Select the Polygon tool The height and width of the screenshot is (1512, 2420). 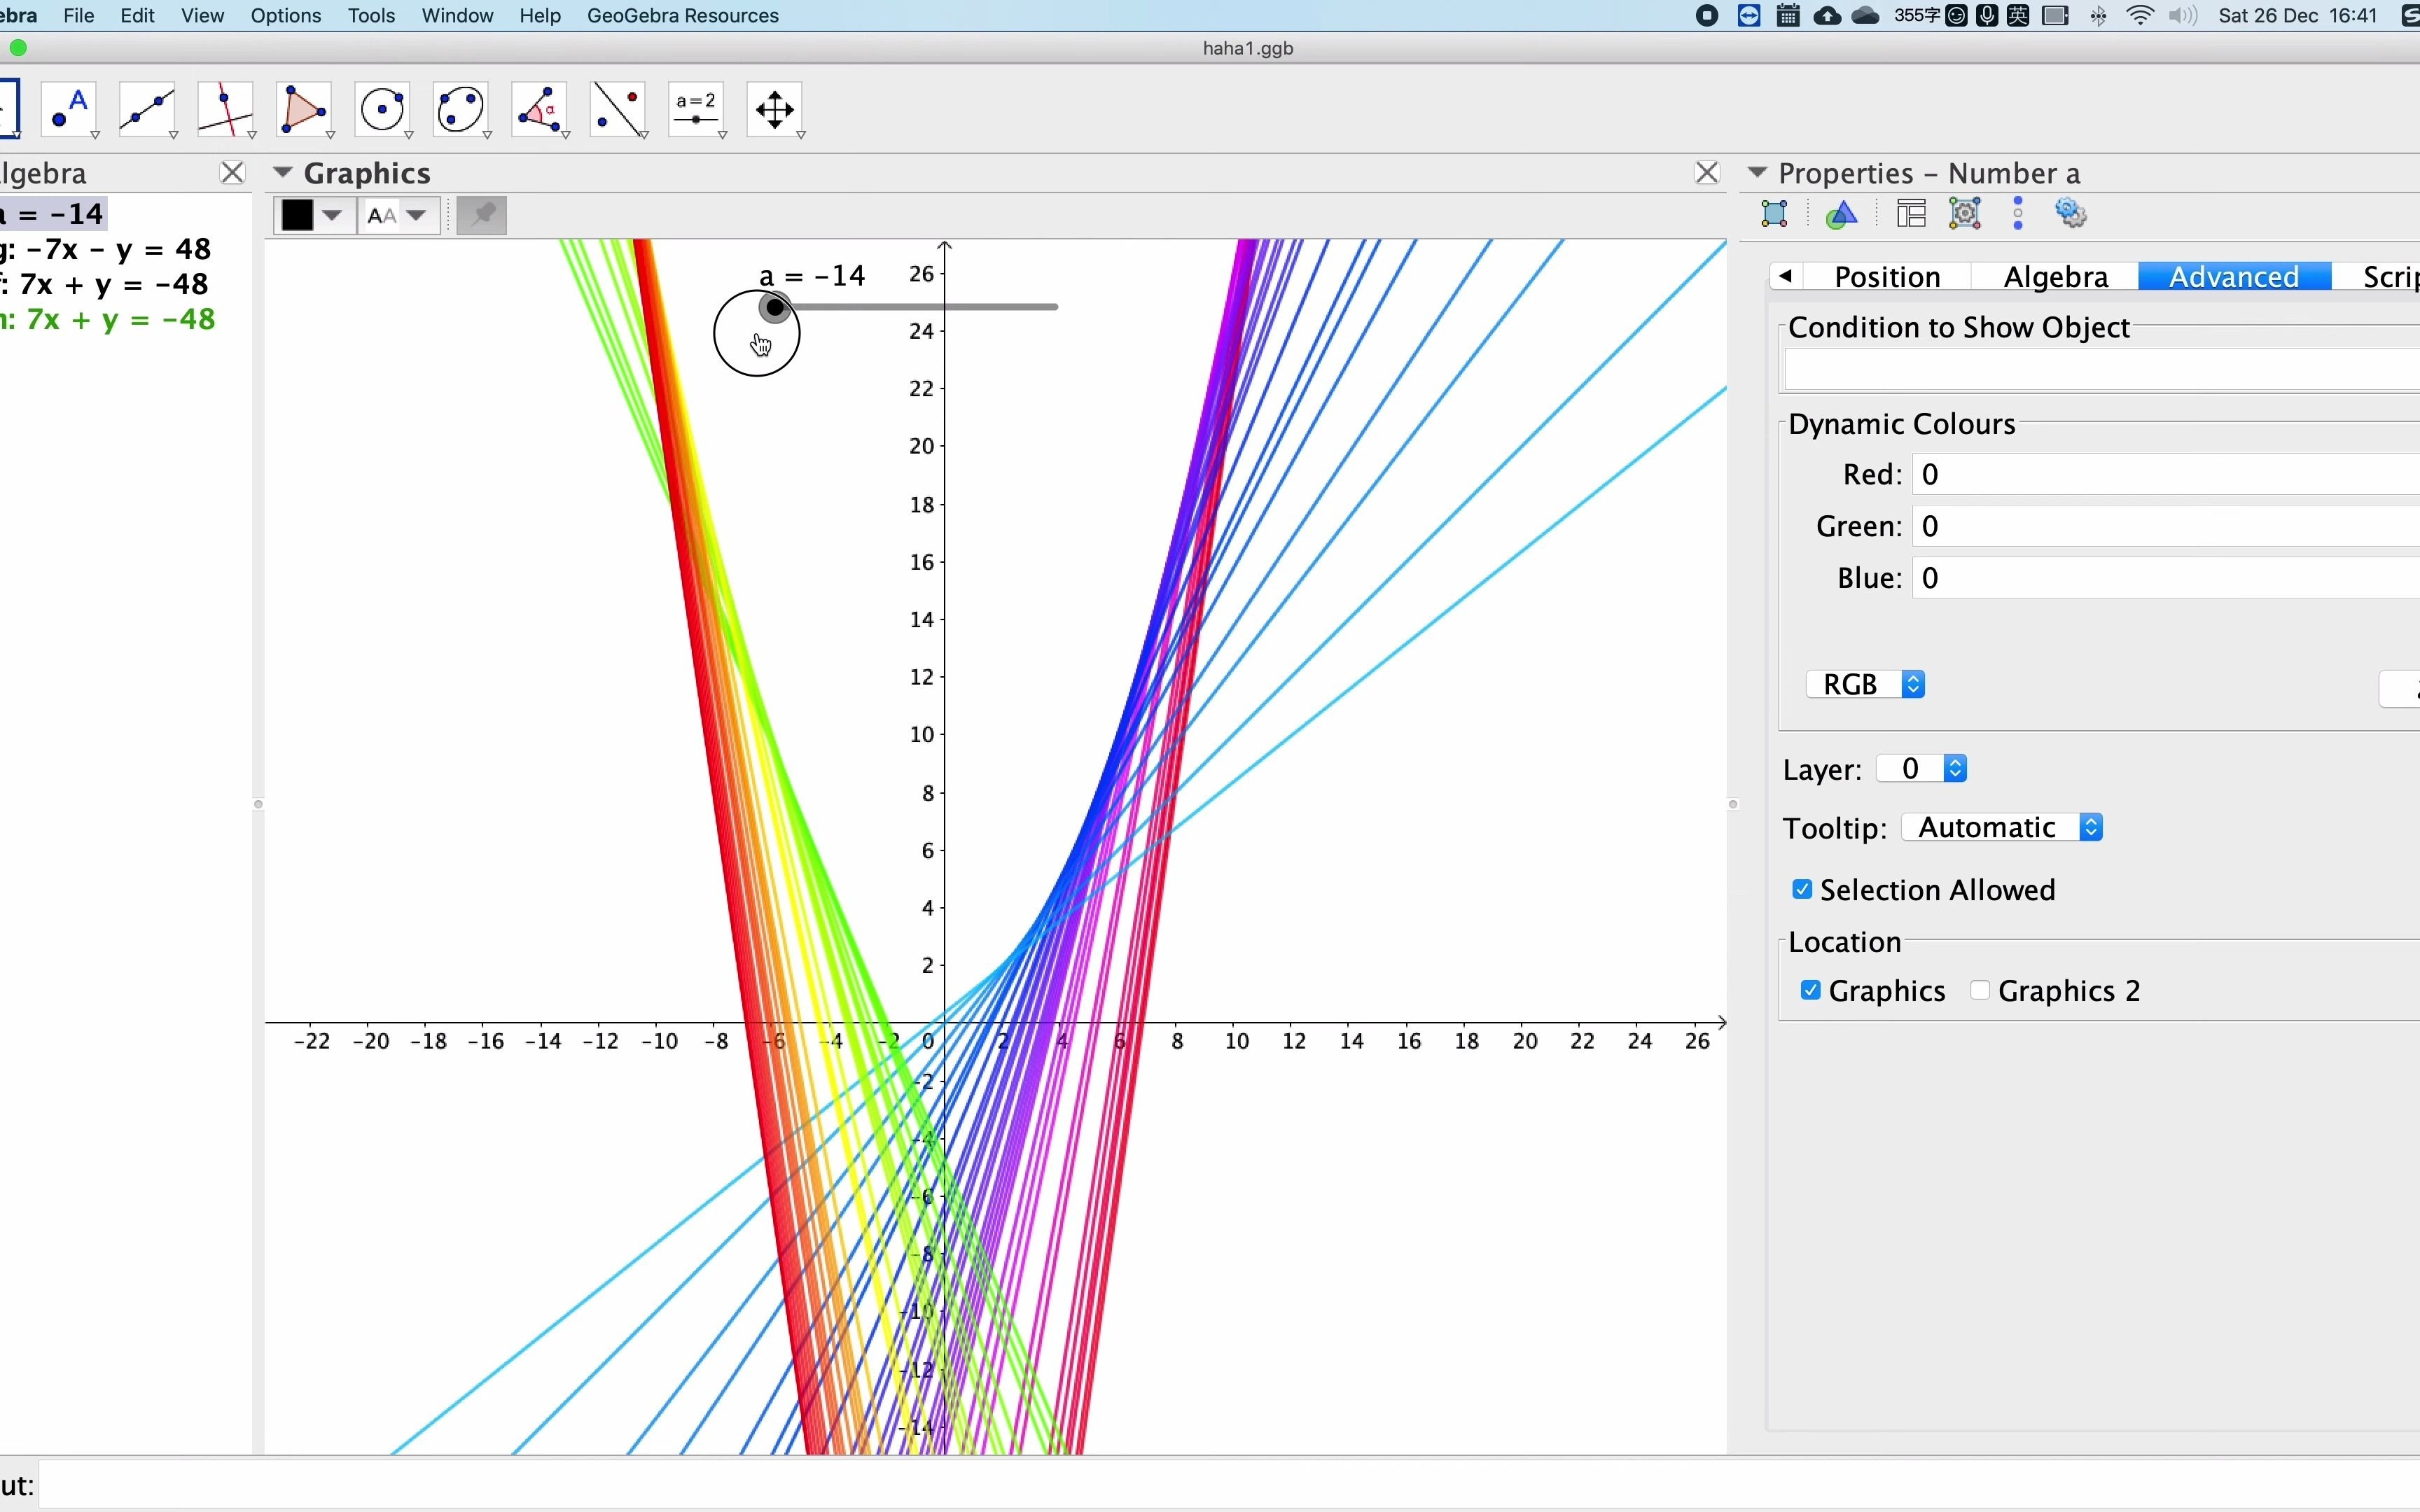[x=304, y=109]
